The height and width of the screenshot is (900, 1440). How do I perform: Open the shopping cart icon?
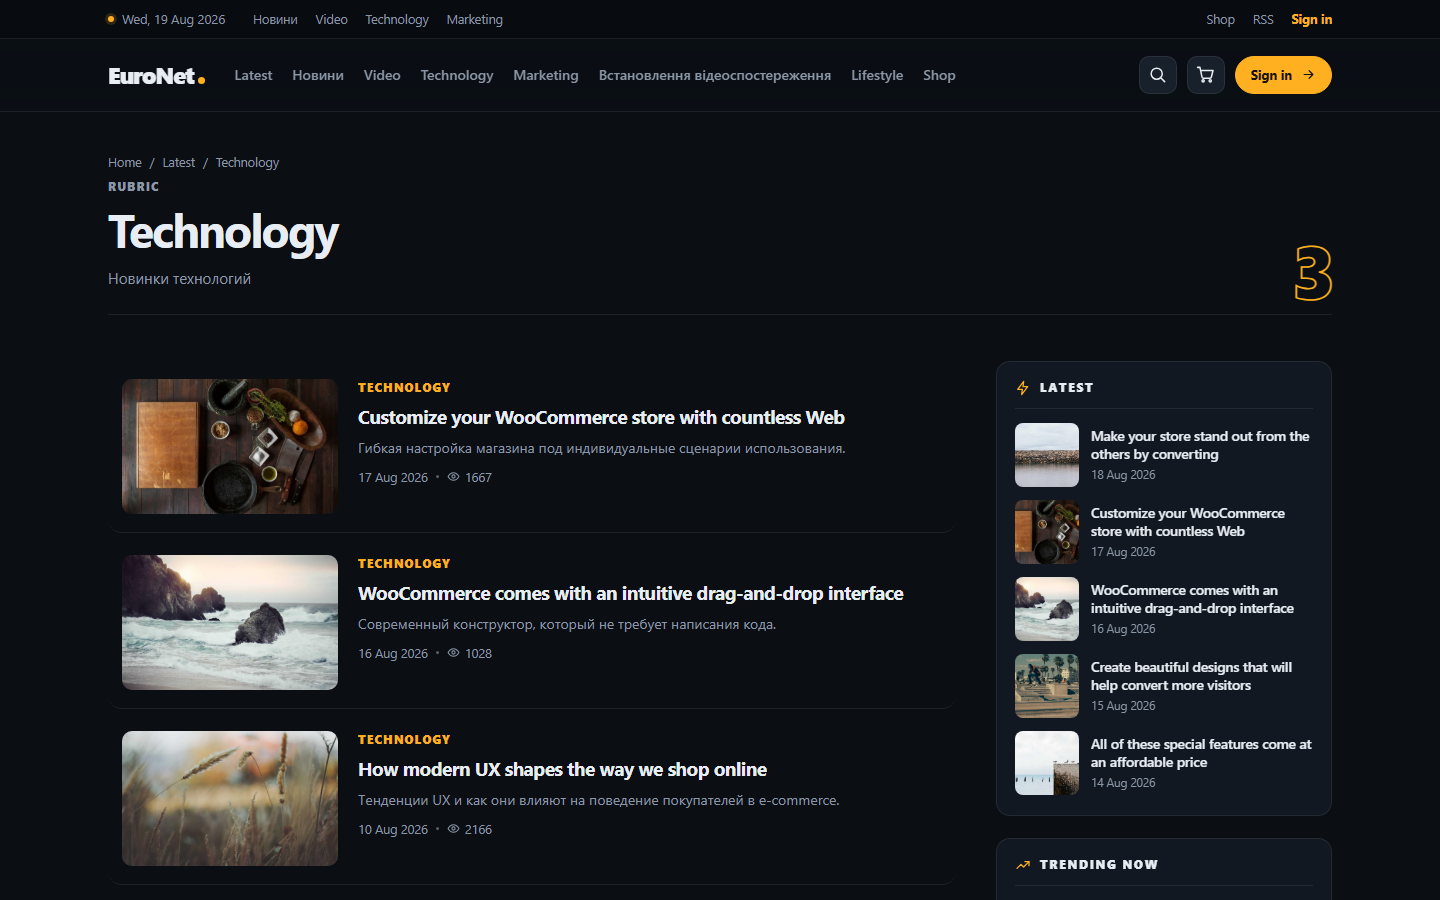coord(1206,75)
